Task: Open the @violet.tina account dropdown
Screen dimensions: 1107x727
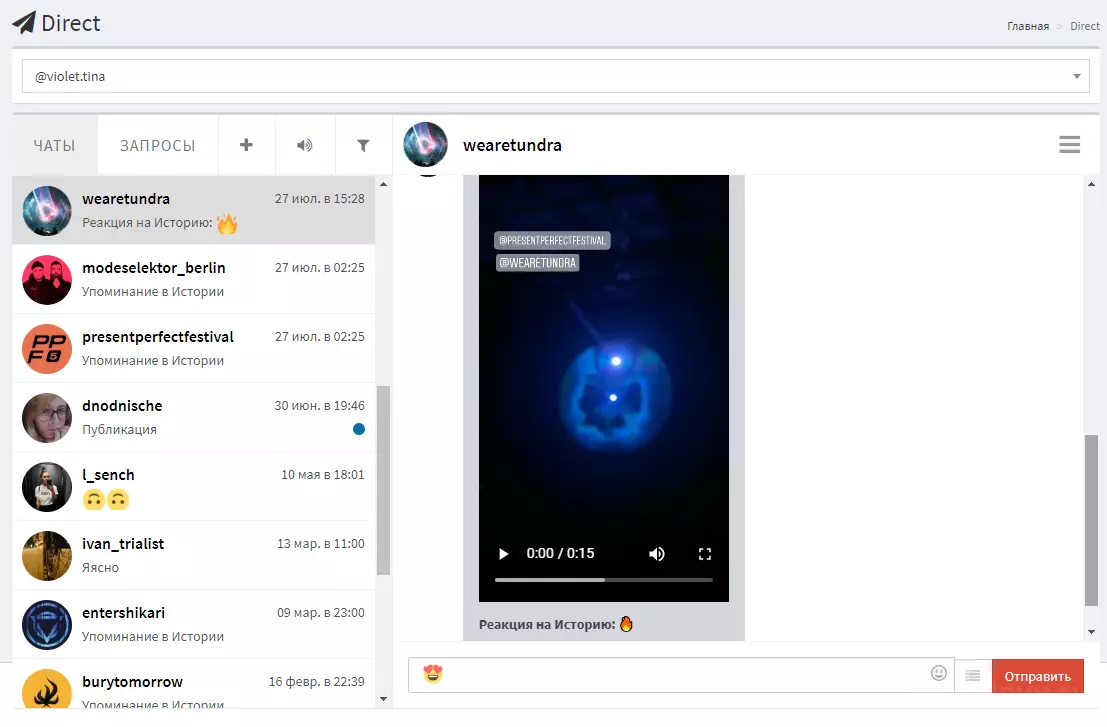Action: pyautogui.click(x=556, y=76)
